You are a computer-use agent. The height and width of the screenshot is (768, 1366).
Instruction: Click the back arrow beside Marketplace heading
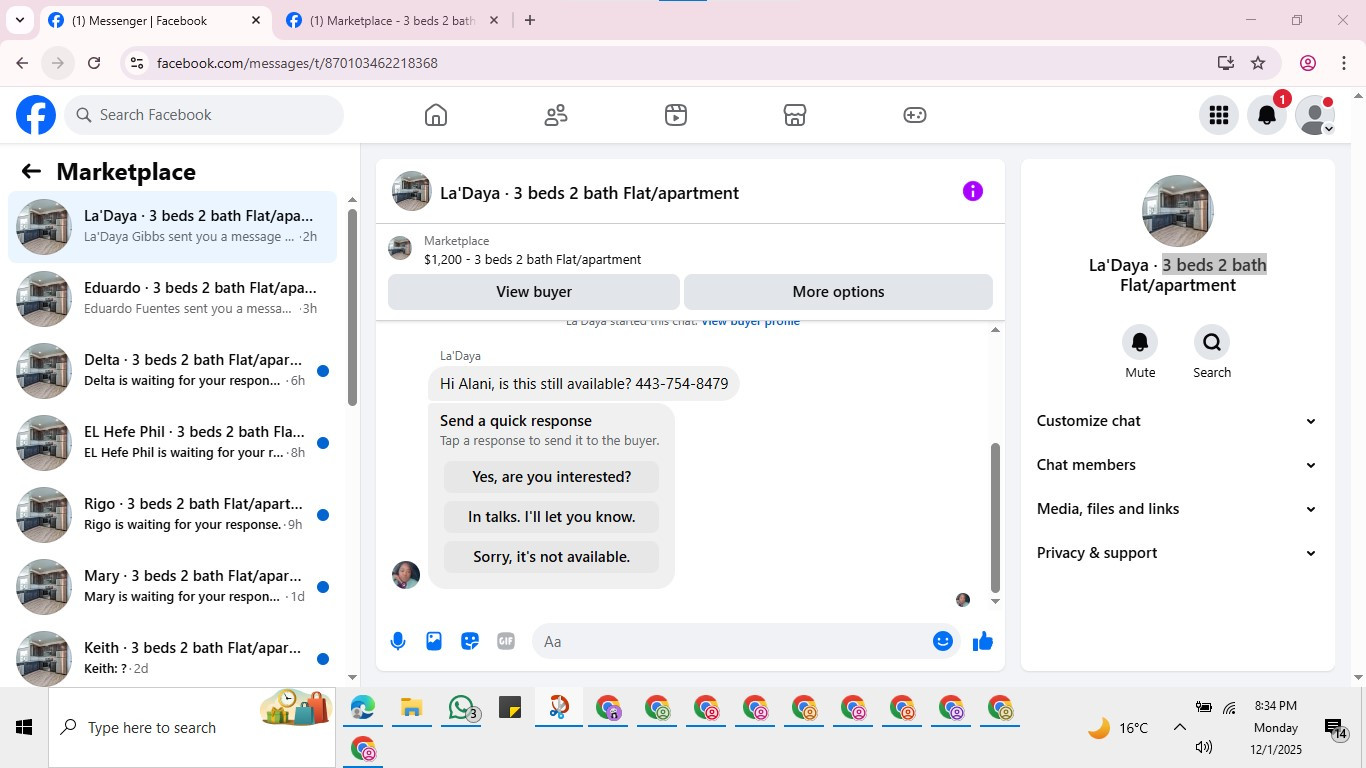tap(31, 171)
